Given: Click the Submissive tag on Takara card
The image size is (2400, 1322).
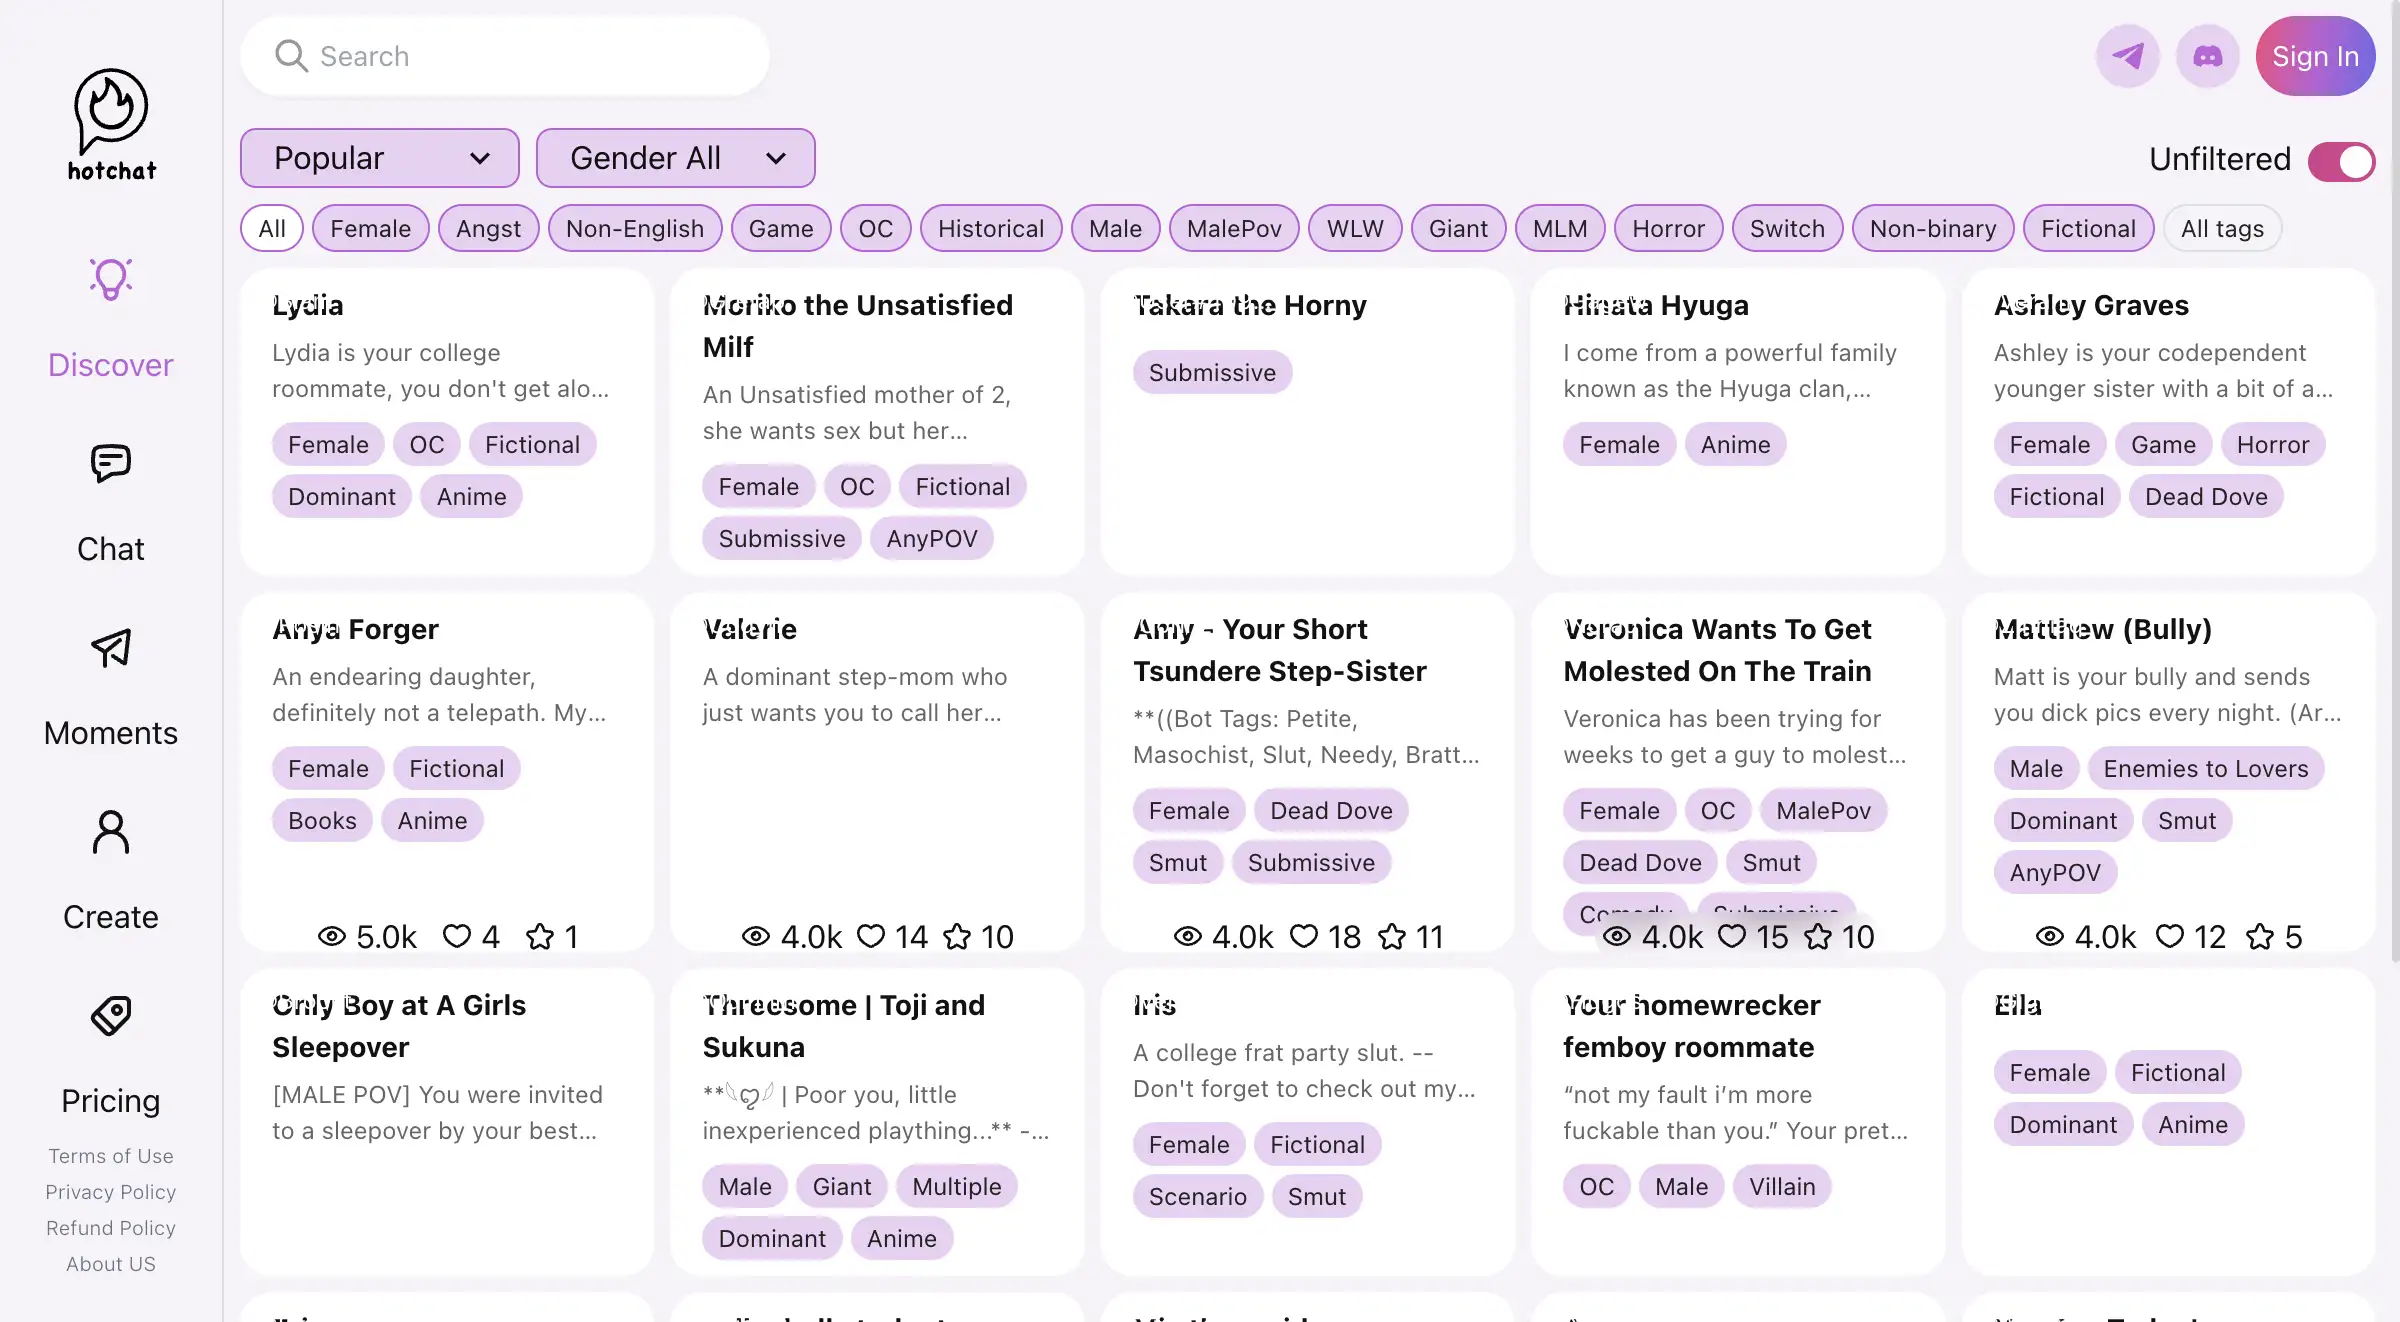Looking at the screenshot, I should coord(1212,373).
